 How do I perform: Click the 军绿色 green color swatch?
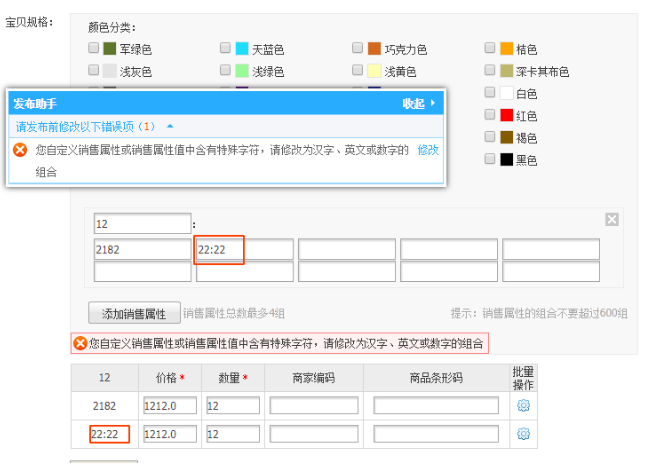click(109, 48)
